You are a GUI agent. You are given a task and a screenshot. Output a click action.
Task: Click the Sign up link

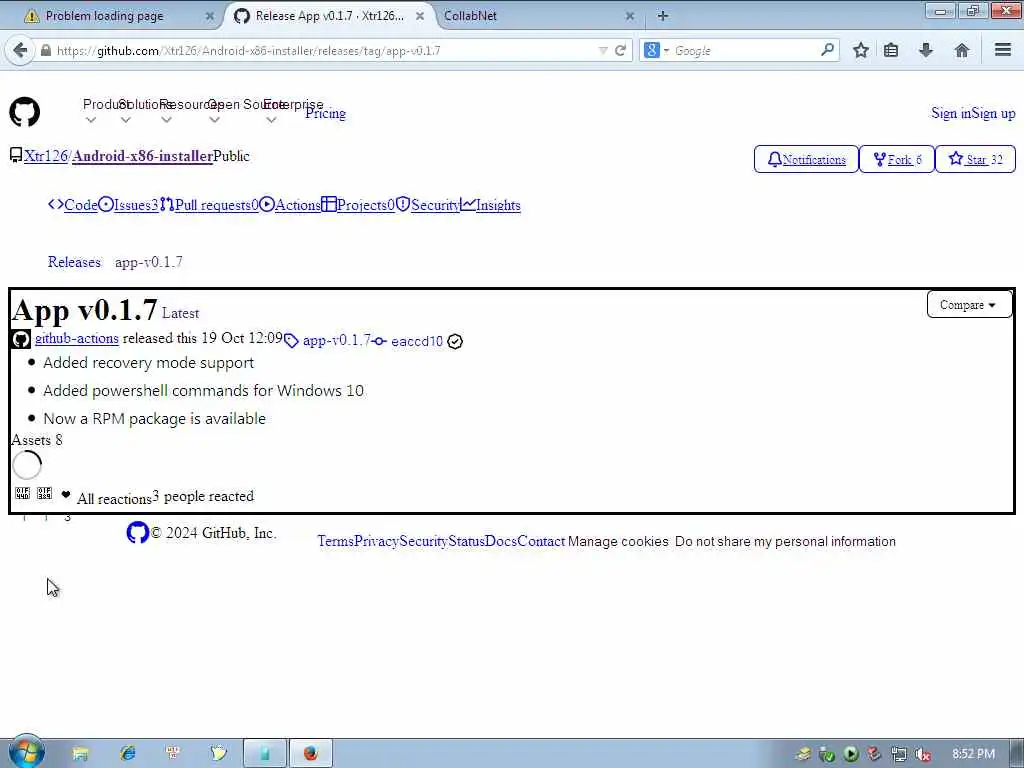coord(993,114)
